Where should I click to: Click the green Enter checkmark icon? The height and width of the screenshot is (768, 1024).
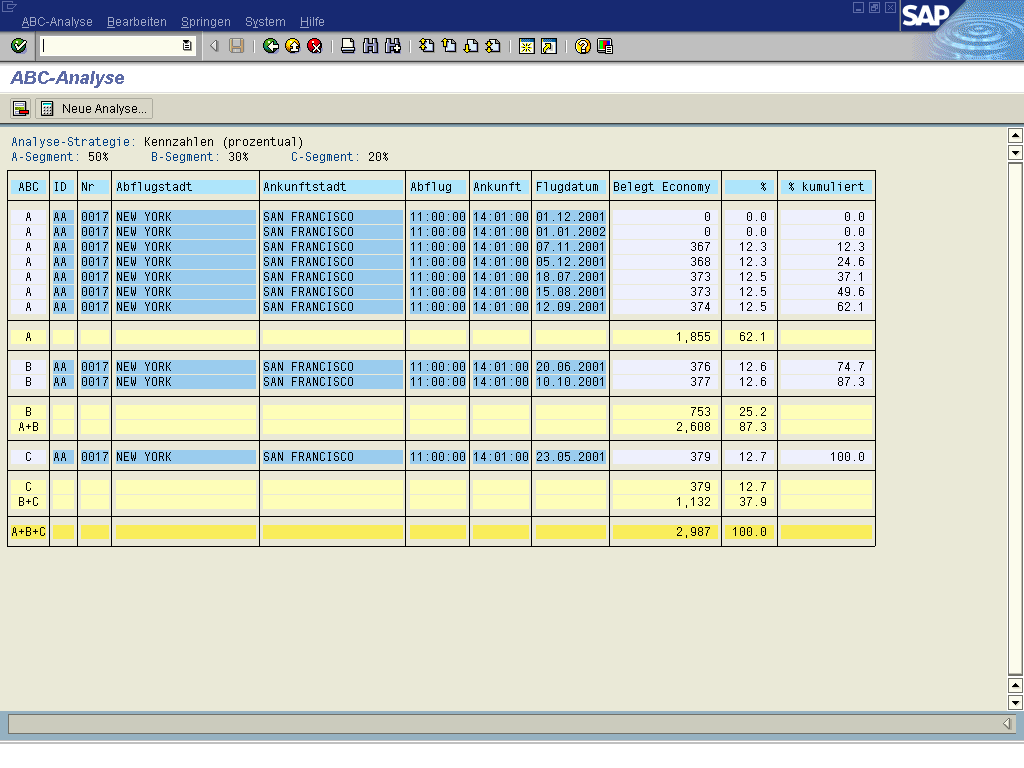[x=18, y=46]
